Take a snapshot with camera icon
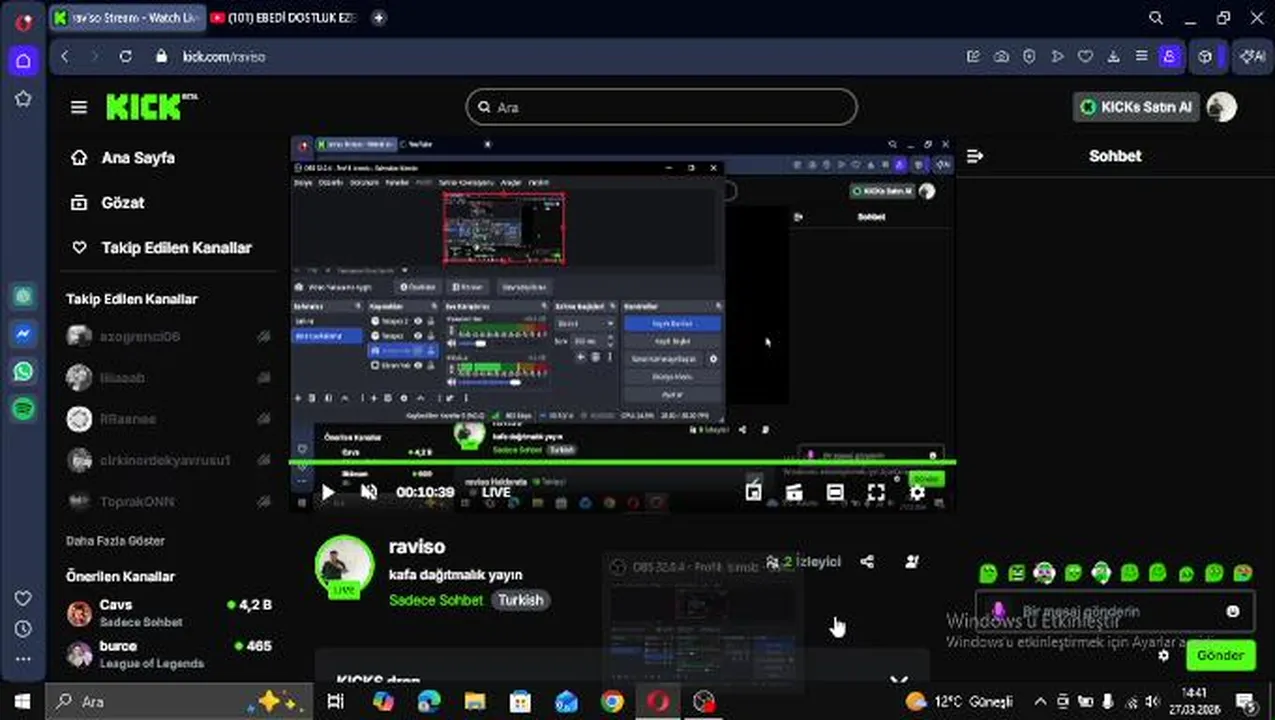This screenshot has width=1275, height=720. click(x=1001, y=57)
